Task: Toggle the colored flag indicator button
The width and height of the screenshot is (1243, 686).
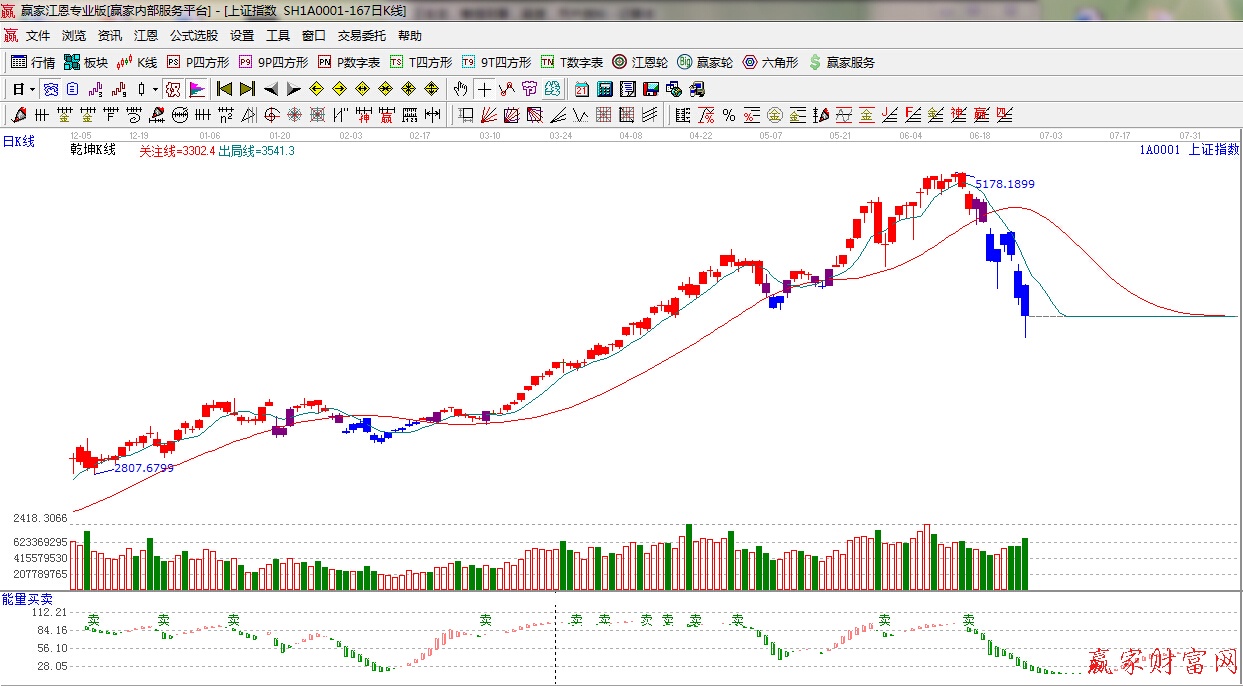Action: pyautogui.click(x=197, y=89)
